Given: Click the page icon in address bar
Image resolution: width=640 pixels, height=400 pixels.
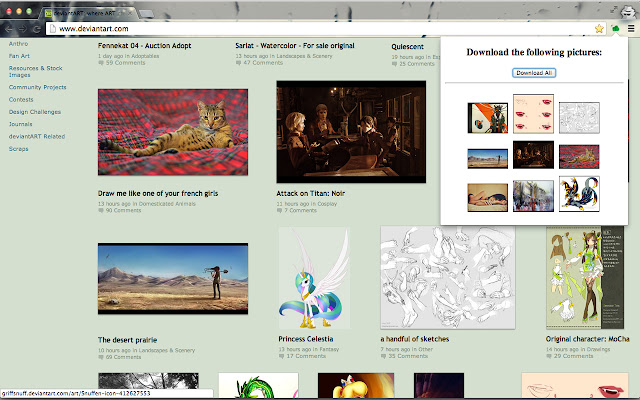Looking at the screenshot, I should [52, 29].
